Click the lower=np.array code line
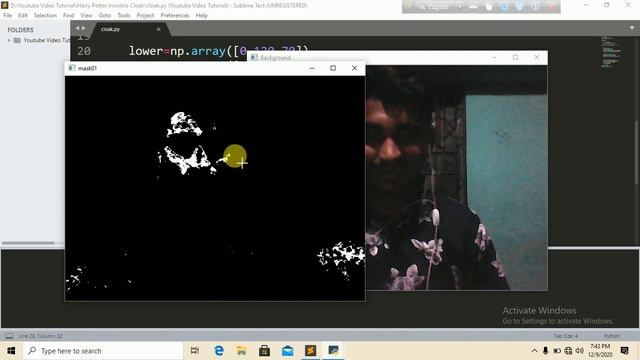This screenshot has width=640, height=360. (219, 51)
